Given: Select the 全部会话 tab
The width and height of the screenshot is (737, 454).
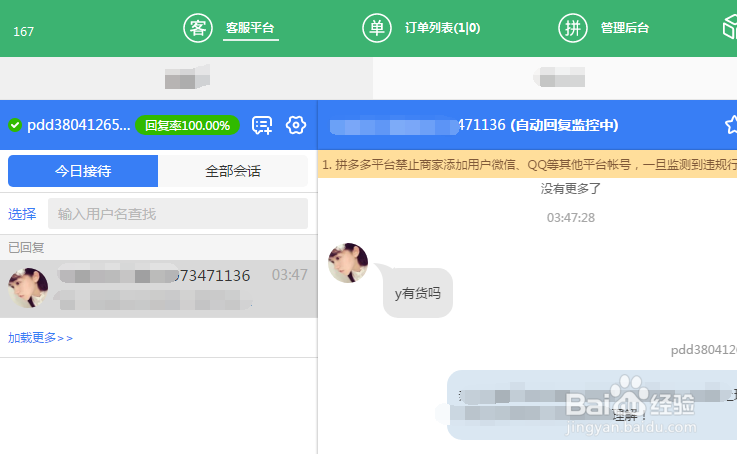Looking at the screenshot, I should point(233,171).
